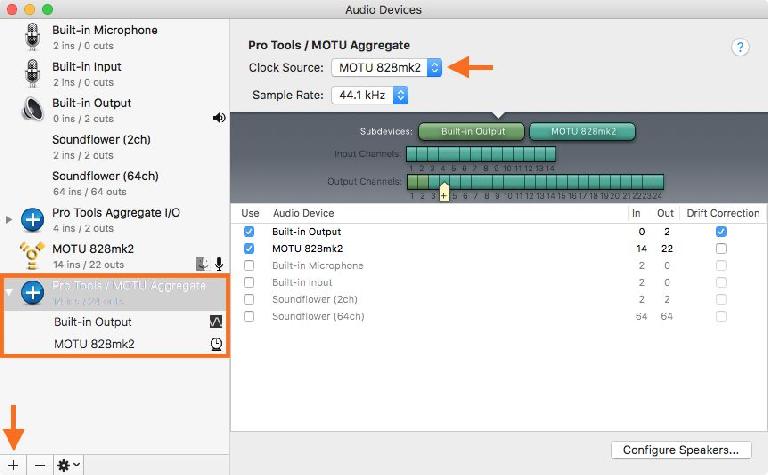Select the Built-in Microphone device icon
Screen dimensions: 768x475
click(32, 36)
